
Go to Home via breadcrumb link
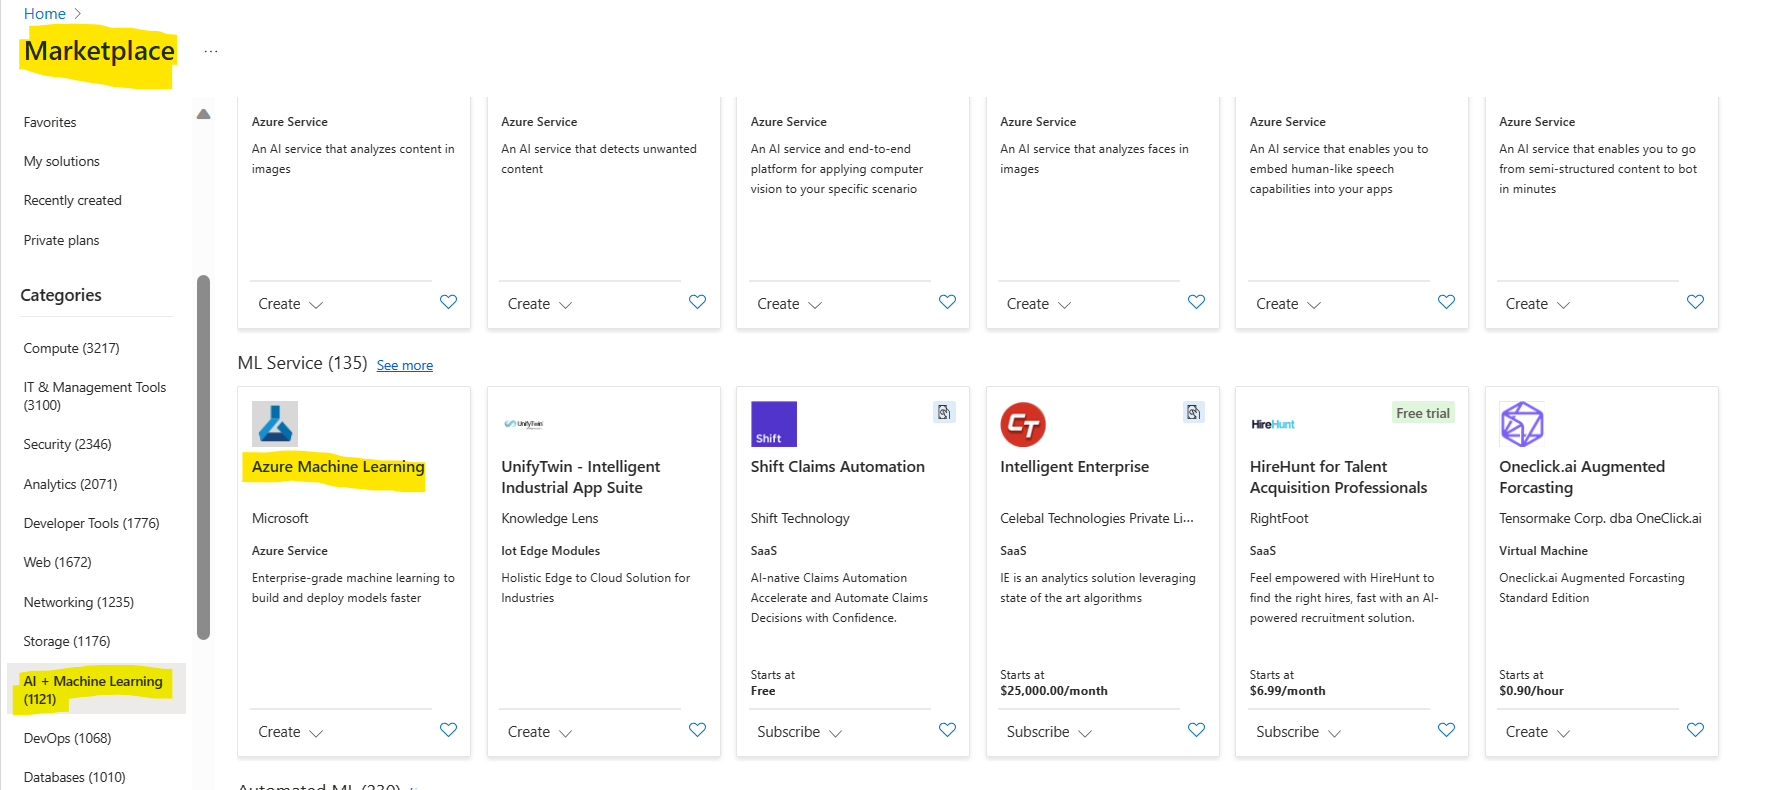[x=45, y=14]
